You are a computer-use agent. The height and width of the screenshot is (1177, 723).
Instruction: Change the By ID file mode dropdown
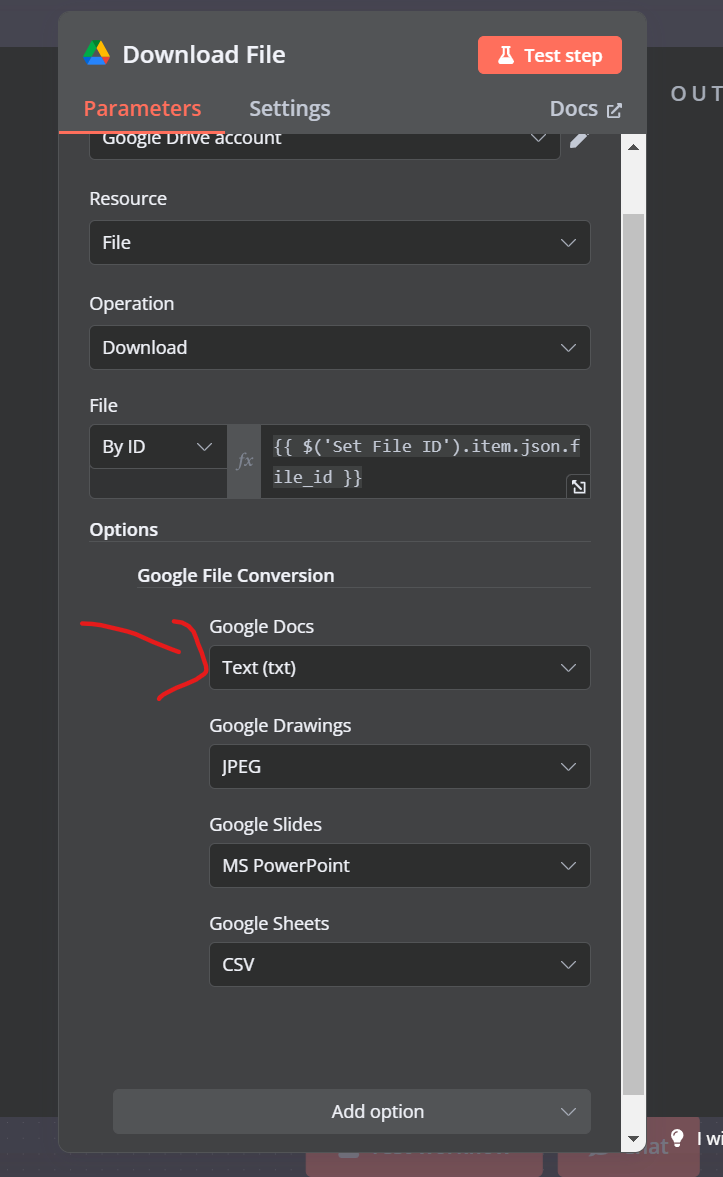[x=158, y=447]
